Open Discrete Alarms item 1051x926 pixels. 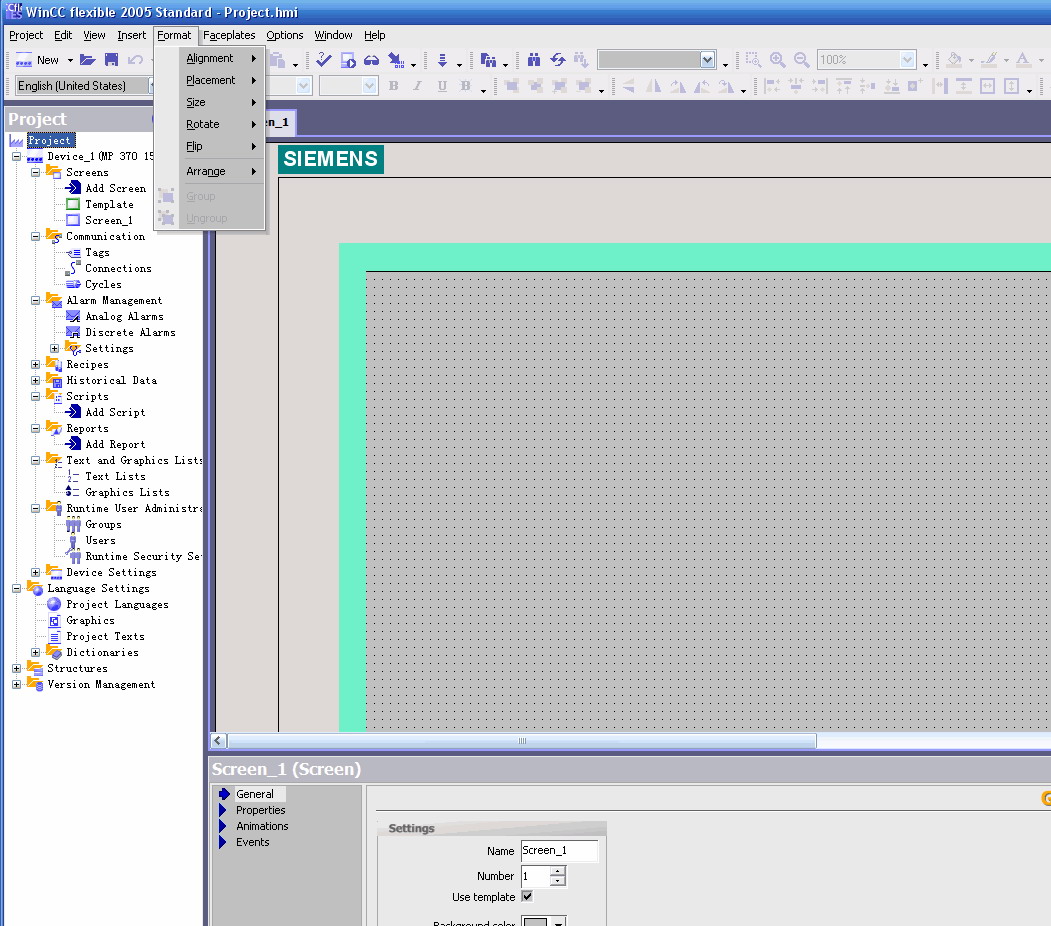point(130,332)
